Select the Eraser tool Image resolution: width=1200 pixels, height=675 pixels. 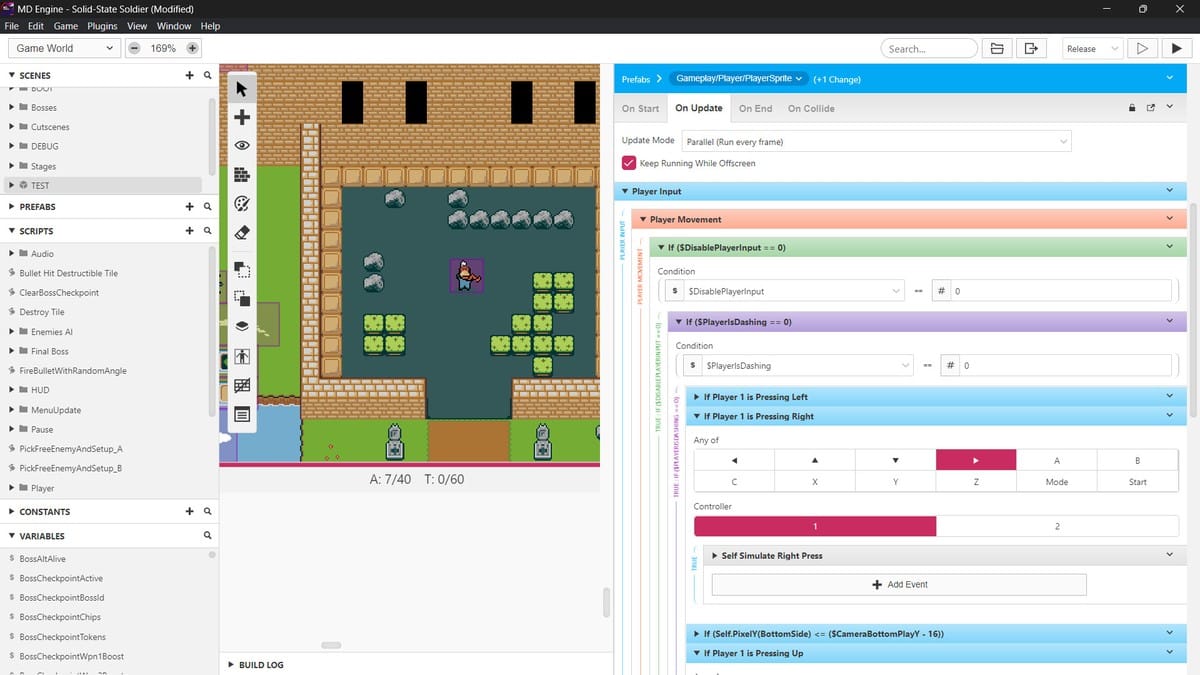click(241, 233)
